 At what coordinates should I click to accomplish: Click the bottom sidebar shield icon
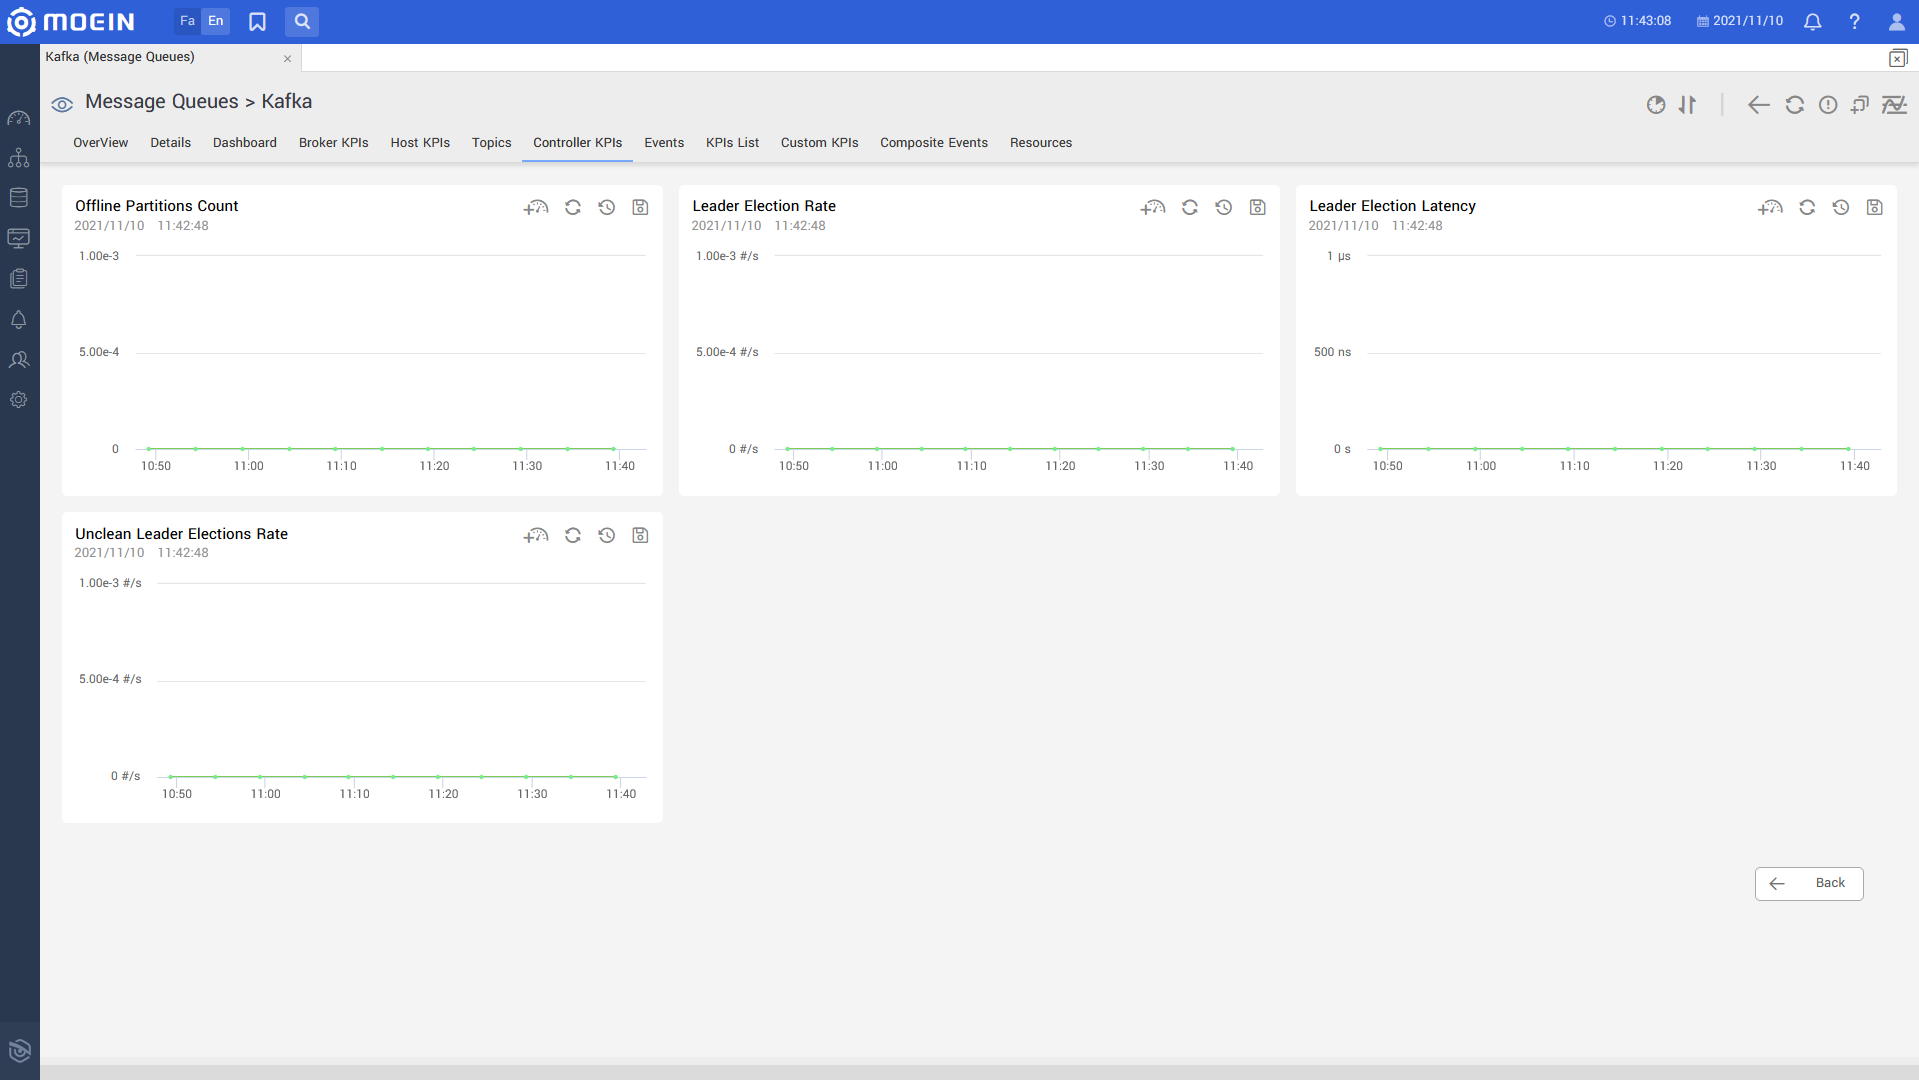(19, 1050)
